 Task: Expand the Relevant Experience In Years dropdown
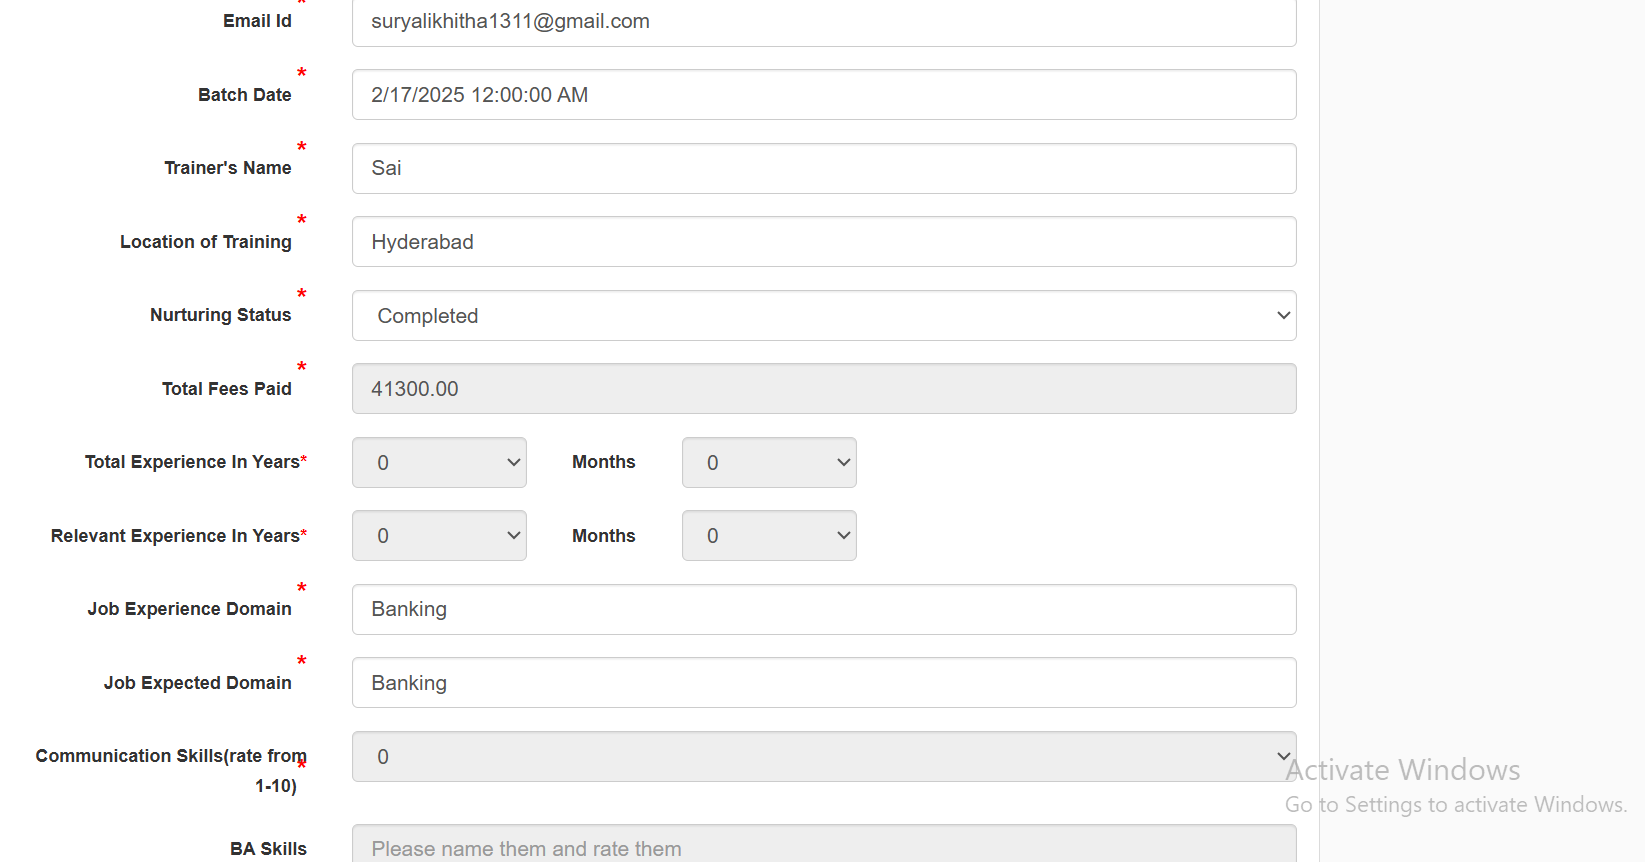[439, 536]
